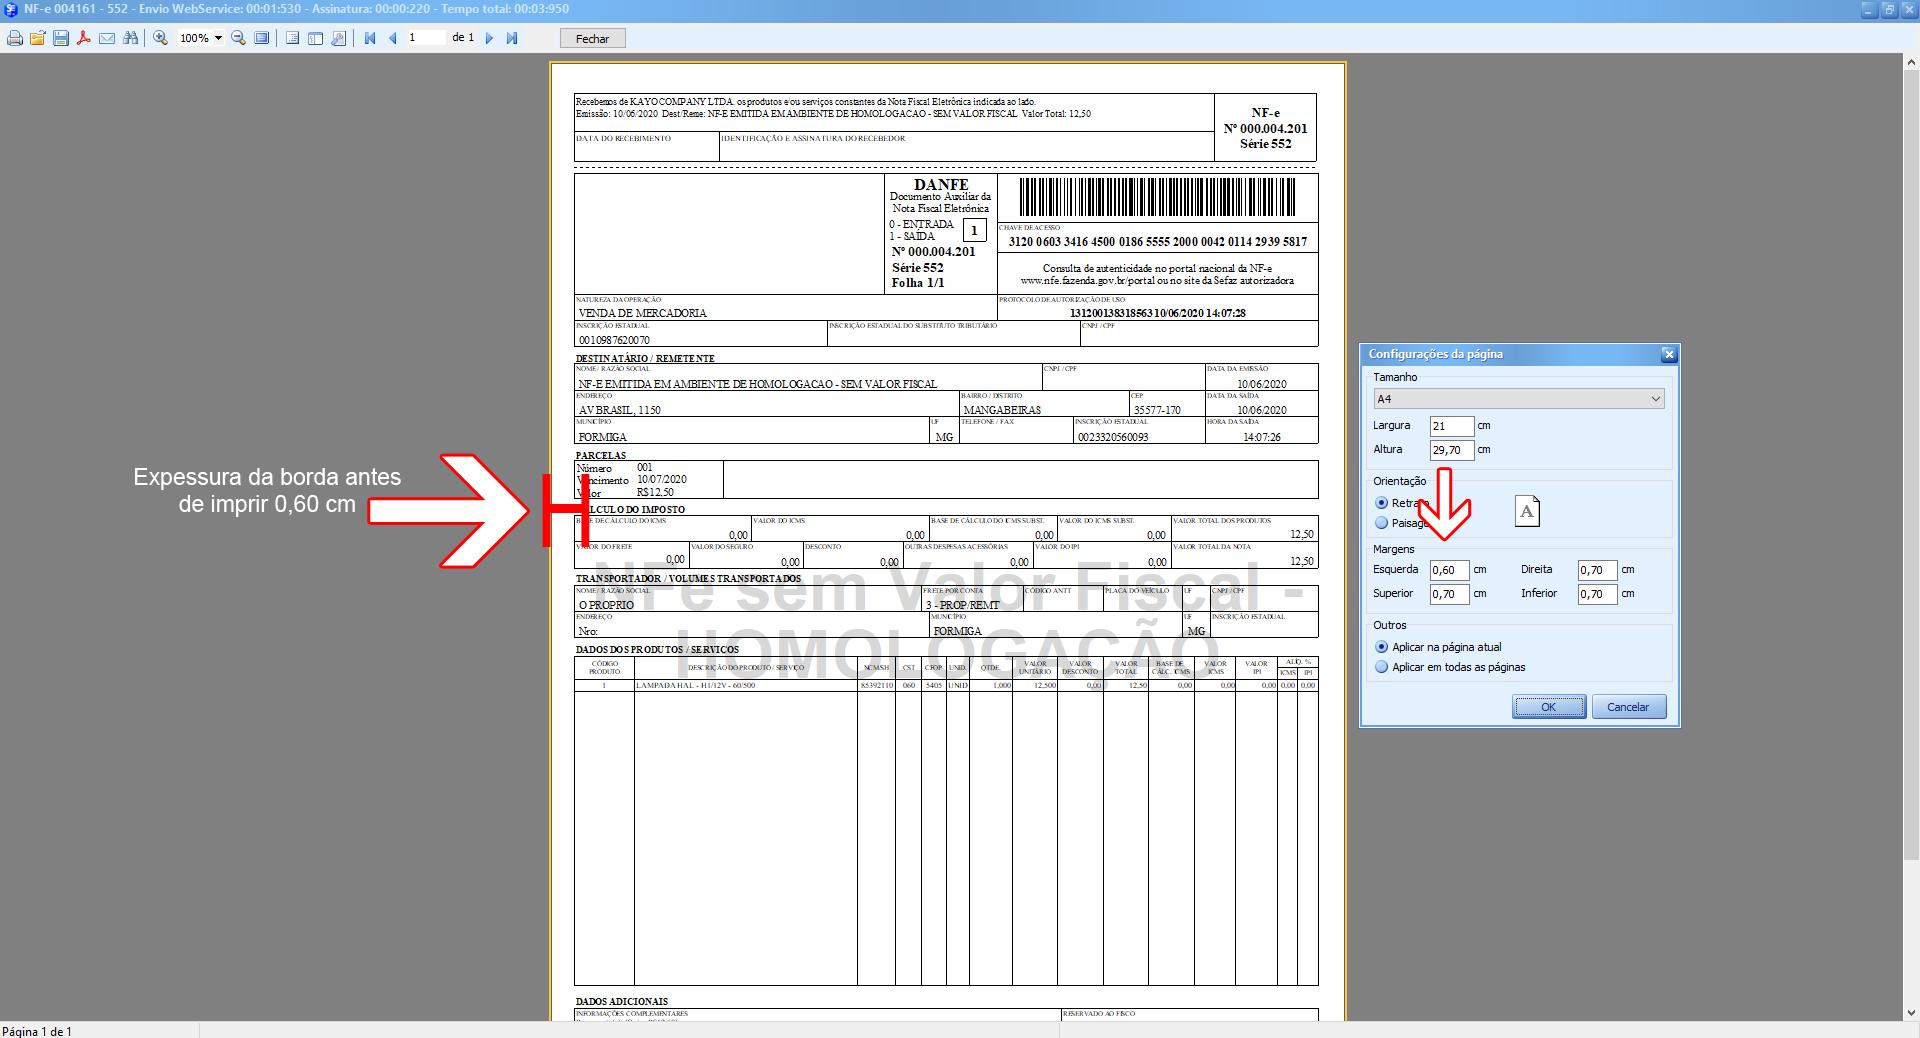Select the Paisagem orientation radio button
This screenshot has width=1920, height=1038.
tap(1382, 523)
